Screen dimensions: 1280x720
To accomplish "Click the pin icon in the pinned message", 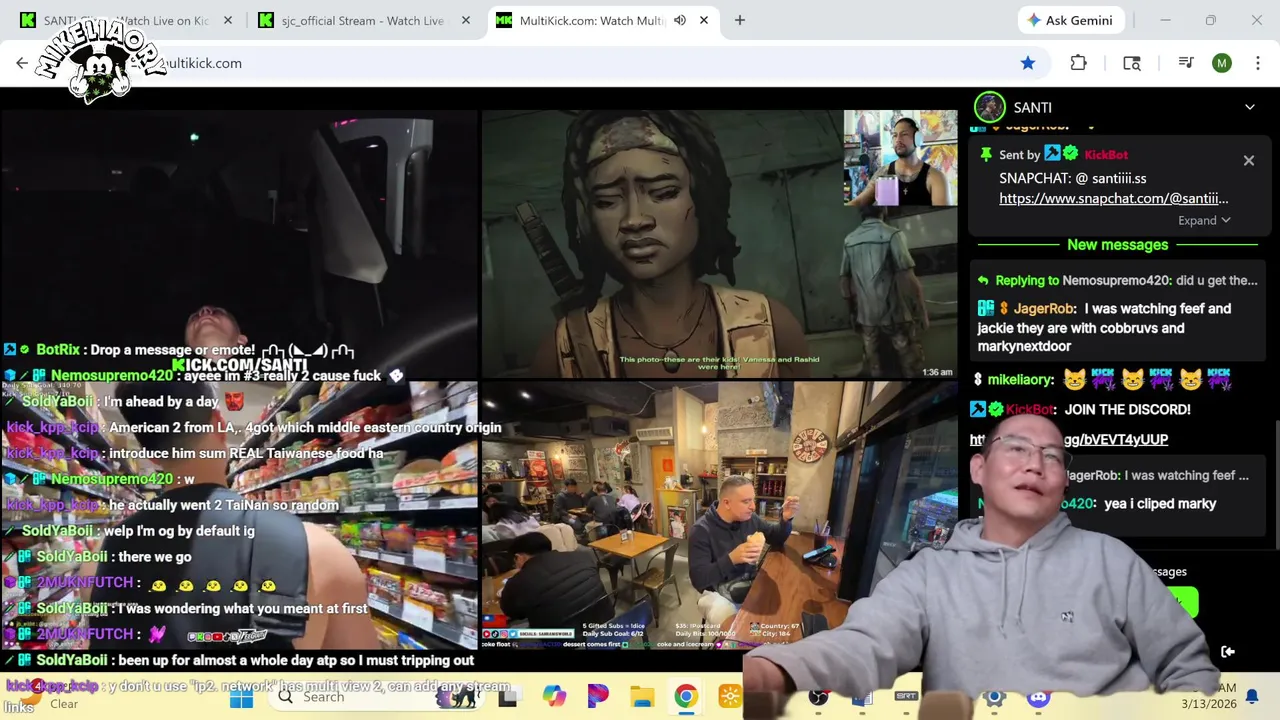I will 986,154.
